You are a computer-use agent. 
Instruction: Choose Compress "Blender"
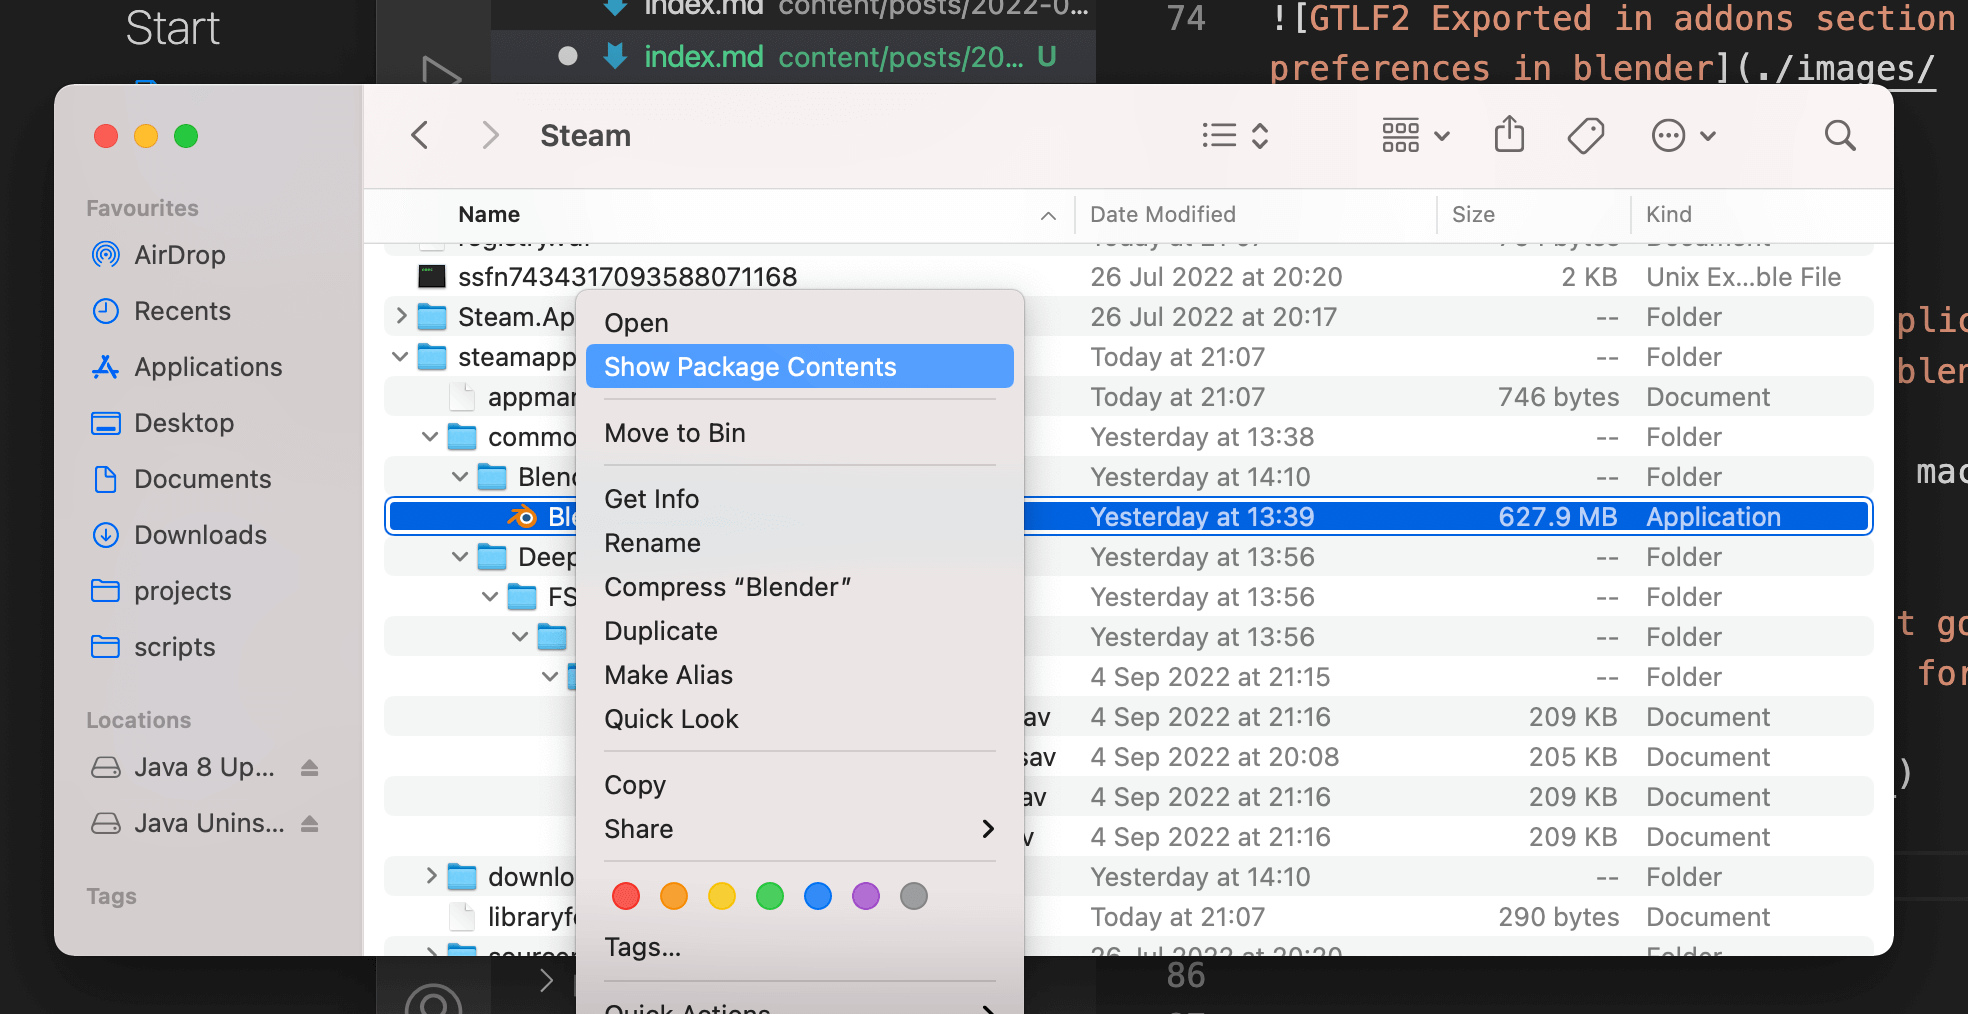tap(800, 587)
